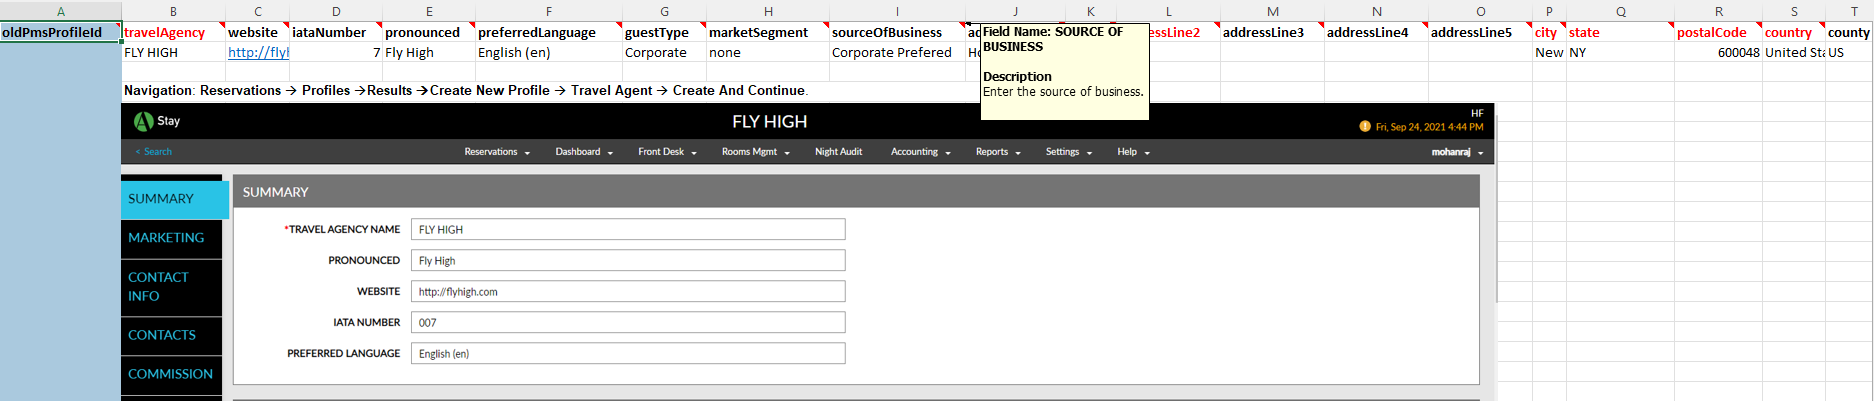
Task: Open the Settings dropdown menu
Action: (1069, 152)
